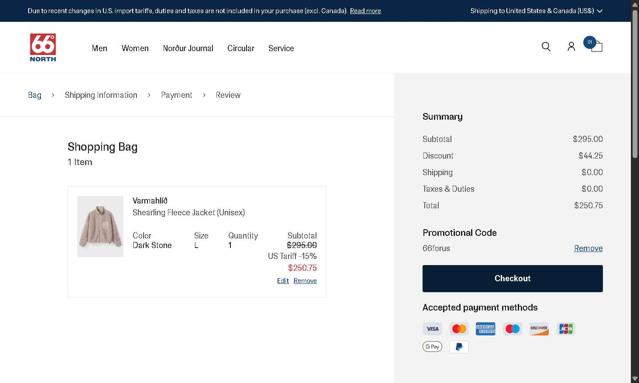Go to the Review step

pos(228,95)
